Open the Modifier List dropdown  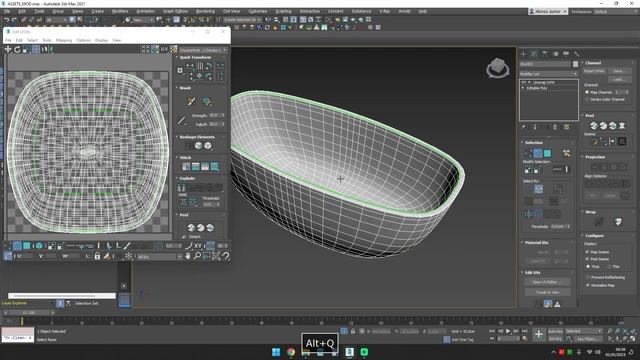549,74
